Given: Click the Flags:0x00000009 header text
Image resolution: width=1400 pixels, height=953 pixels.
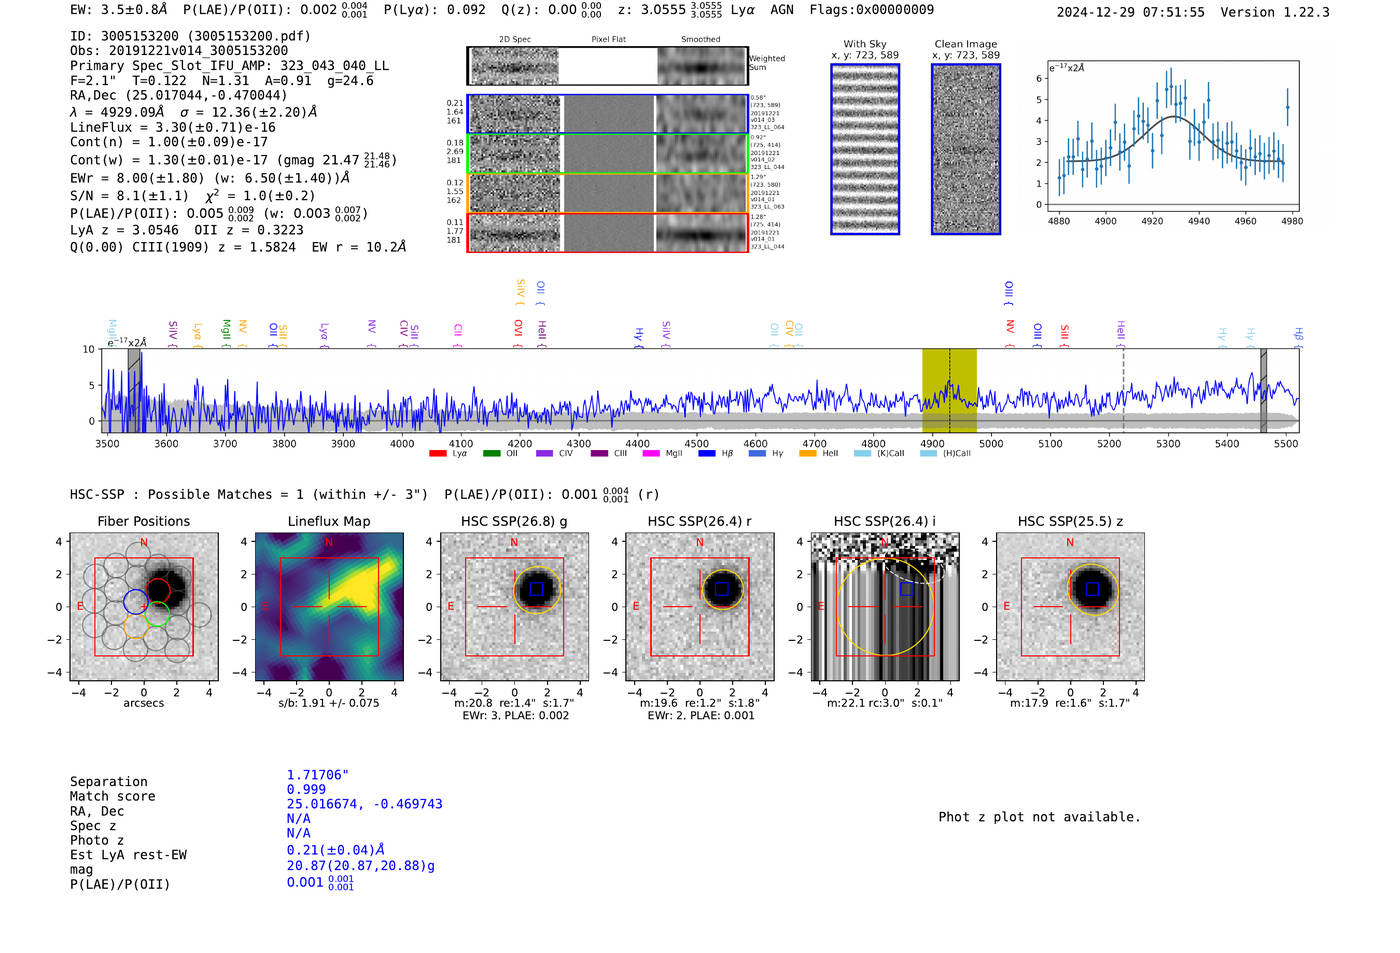Looking at the screenshot, I should (872, 9).
